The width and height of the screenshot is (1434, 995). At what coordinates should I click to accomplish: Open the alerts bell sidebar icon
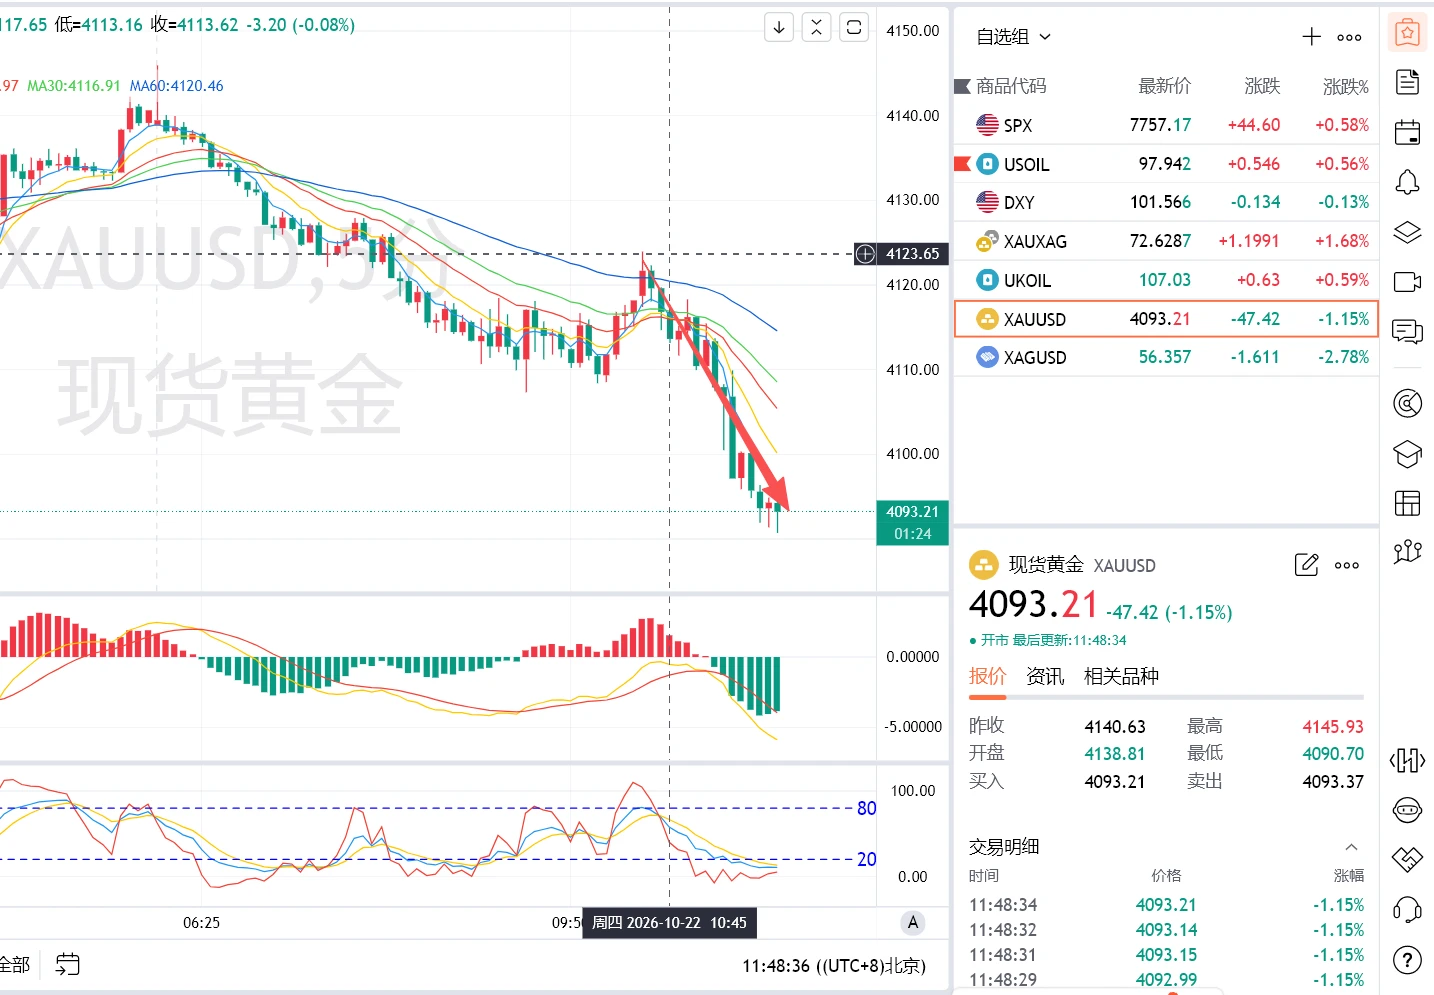point(1407,182)
